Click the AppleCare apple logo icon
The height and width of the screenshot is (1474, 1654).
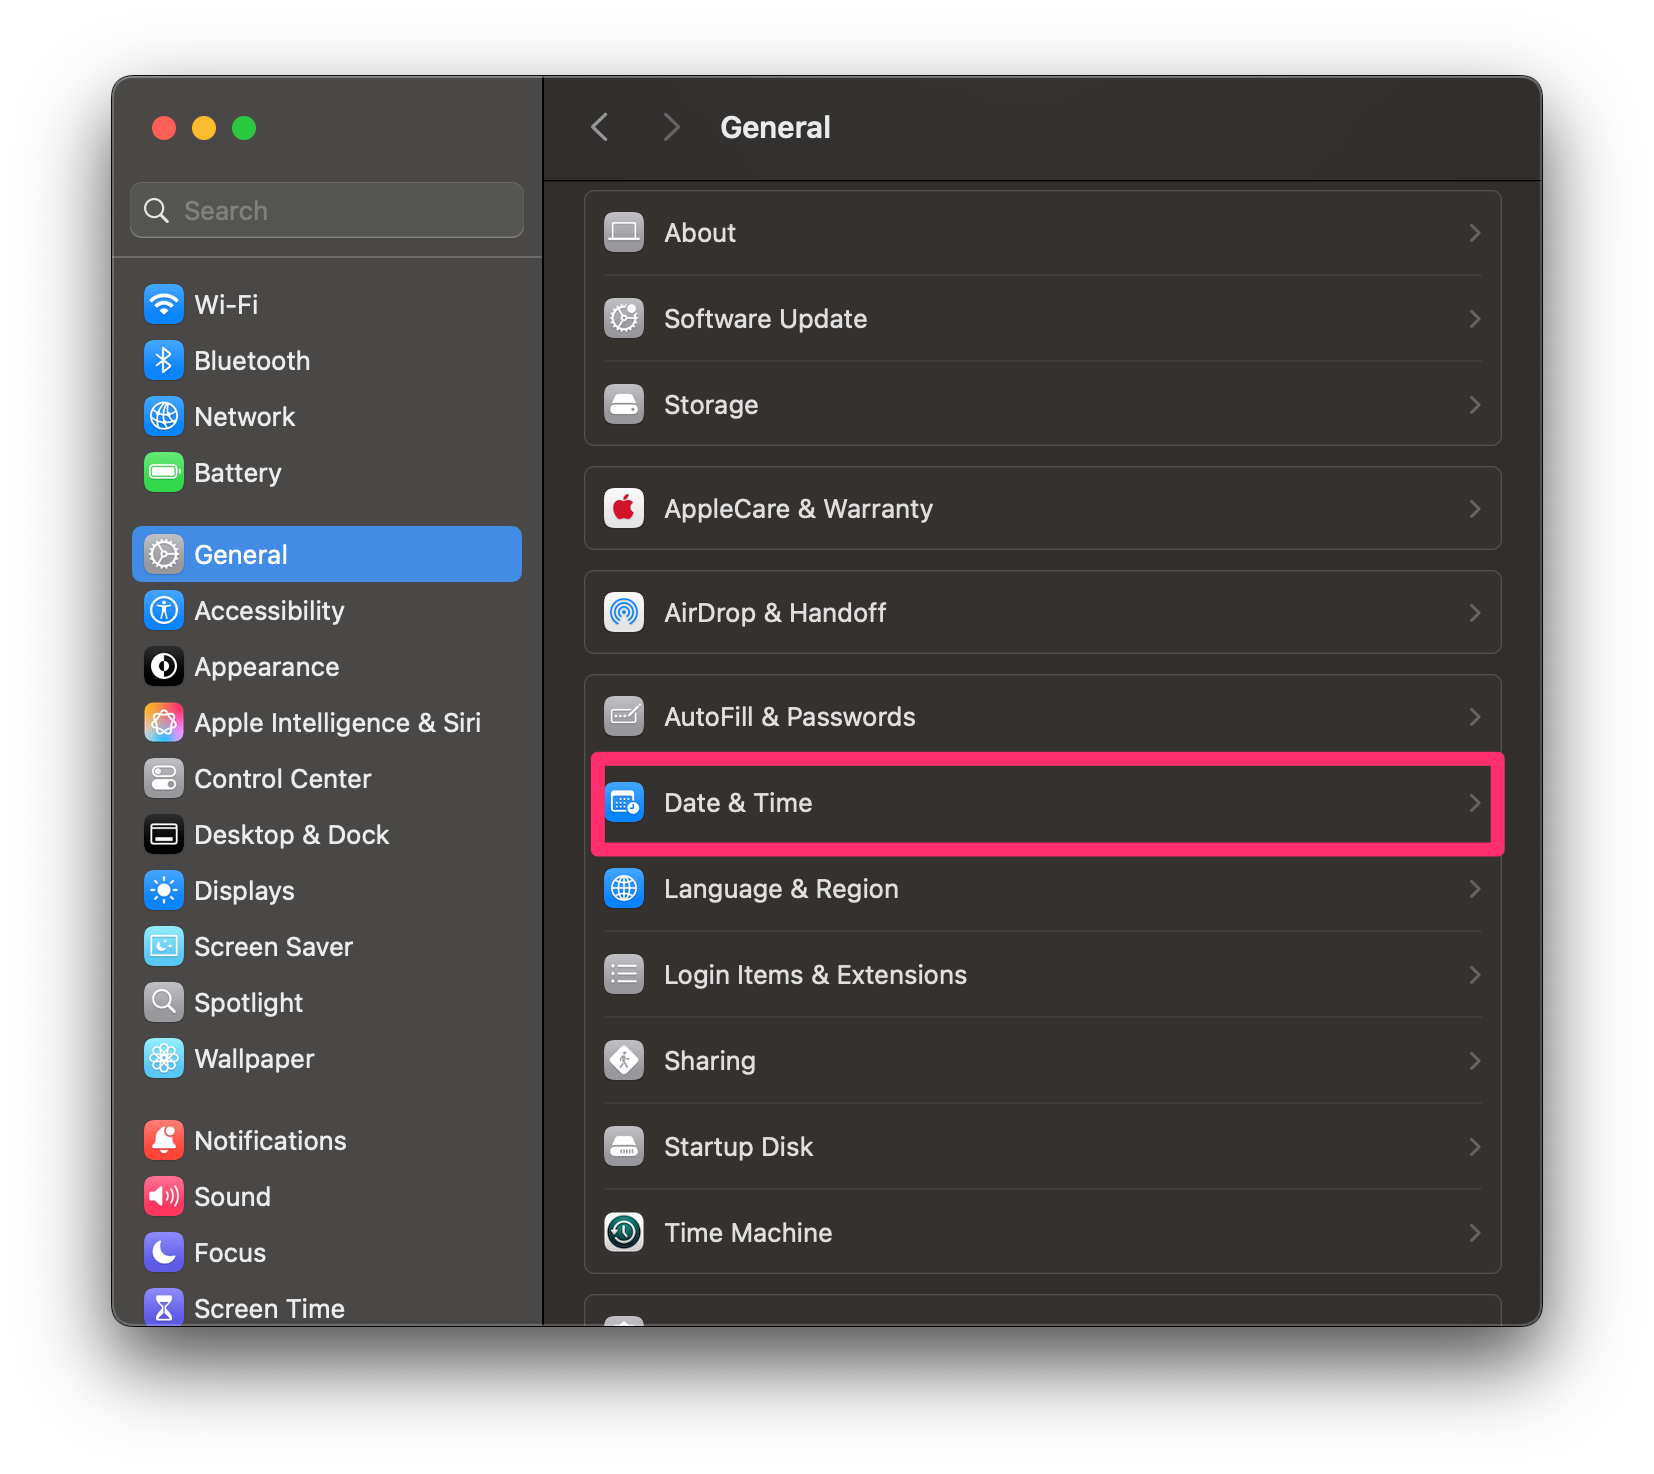[624, 508]
